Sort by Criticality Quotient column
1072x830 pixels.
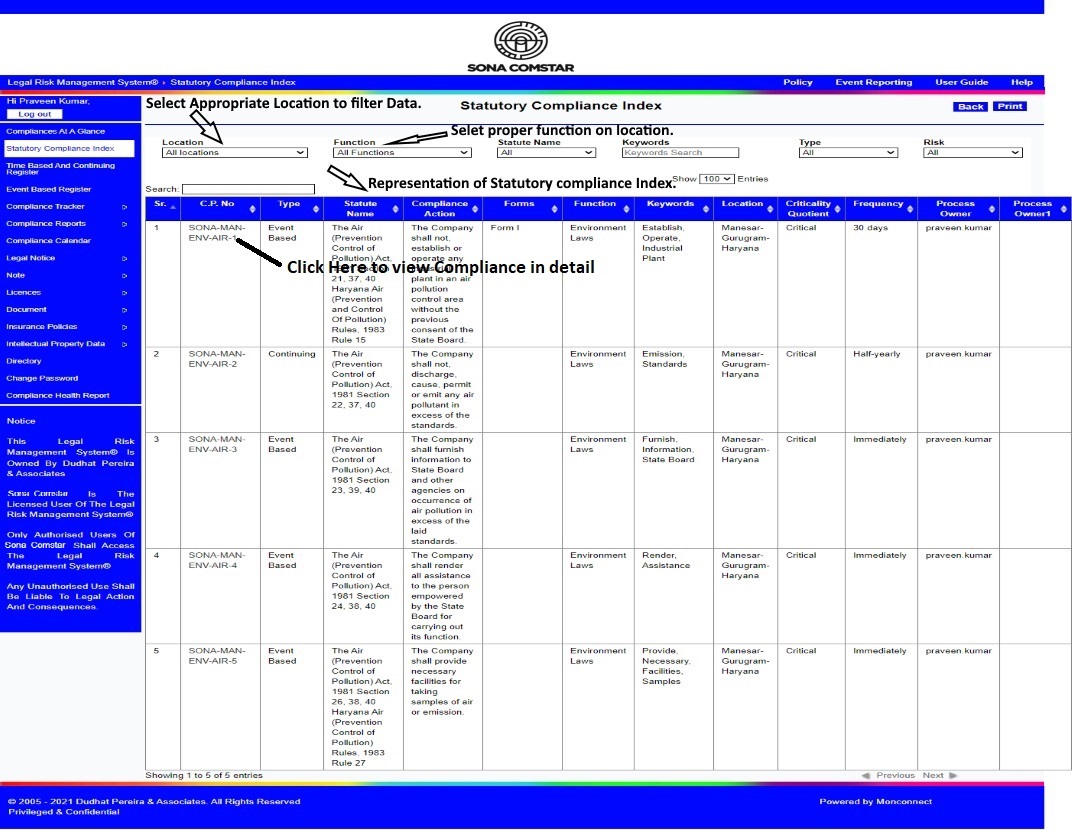[808, 208]
